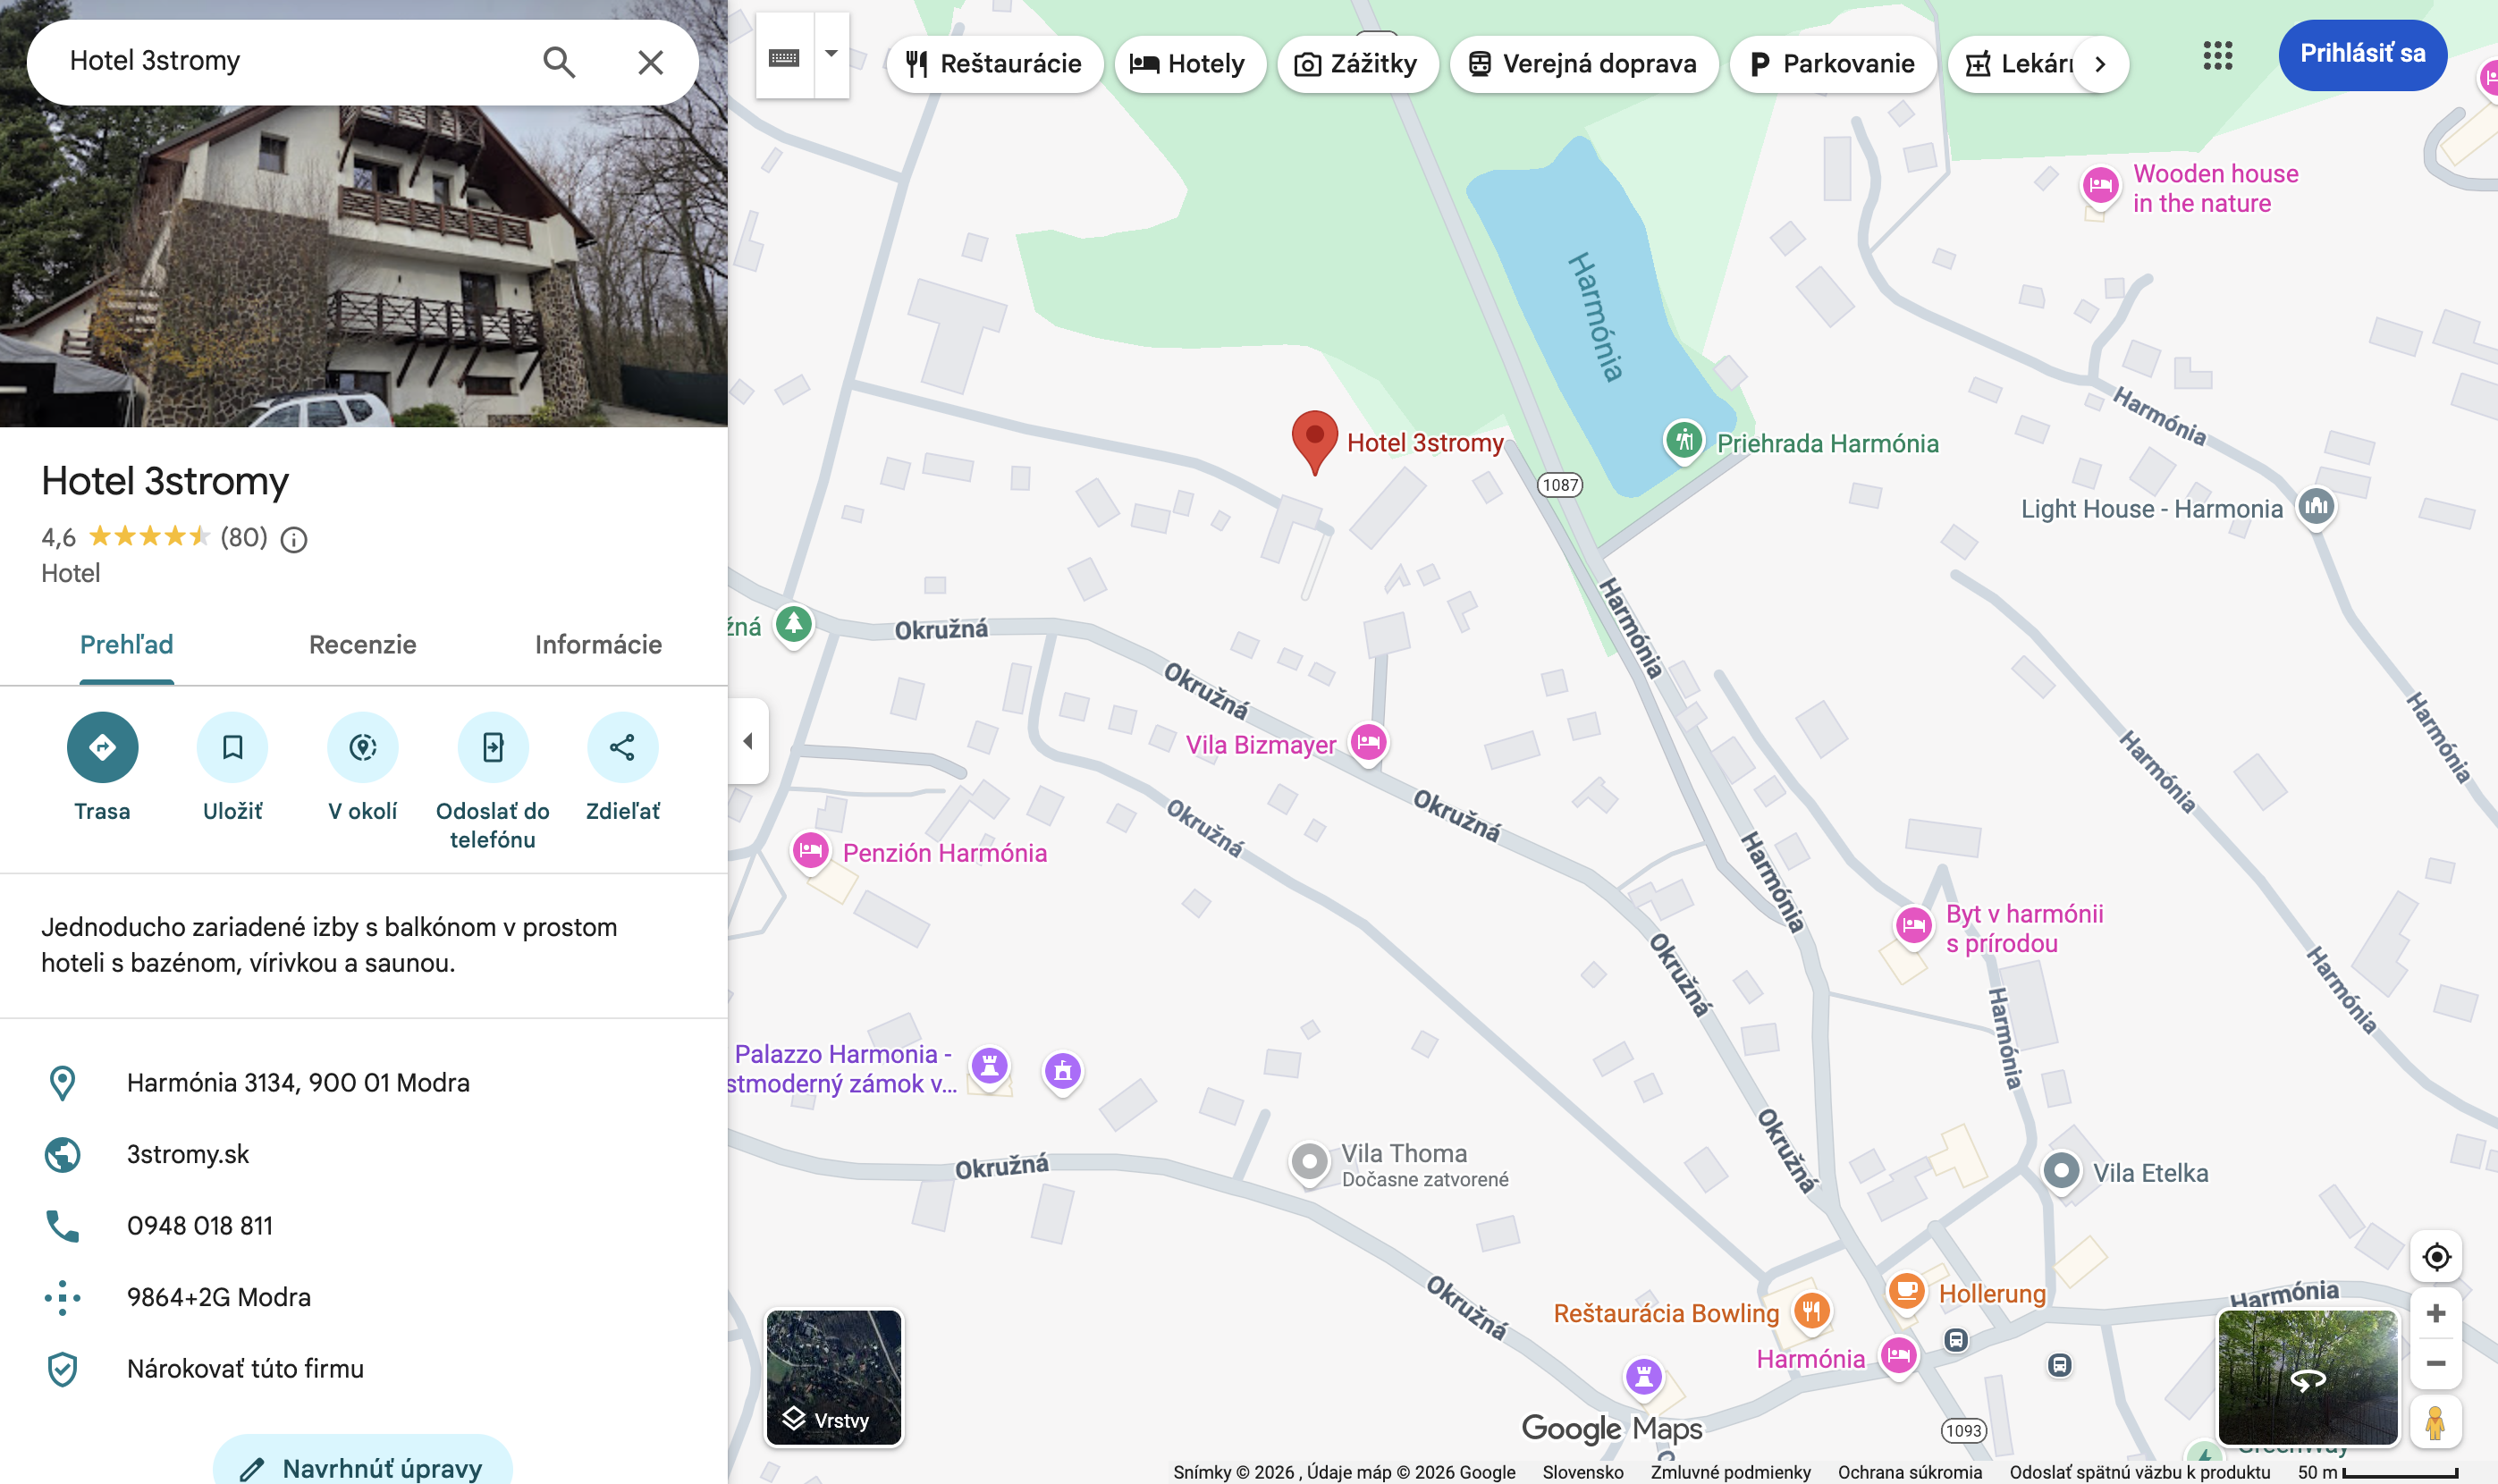The image size is (2498, 1484).
Task: Send to phone via Odoslať do telefónu
Action: click(x=492, y=747)
